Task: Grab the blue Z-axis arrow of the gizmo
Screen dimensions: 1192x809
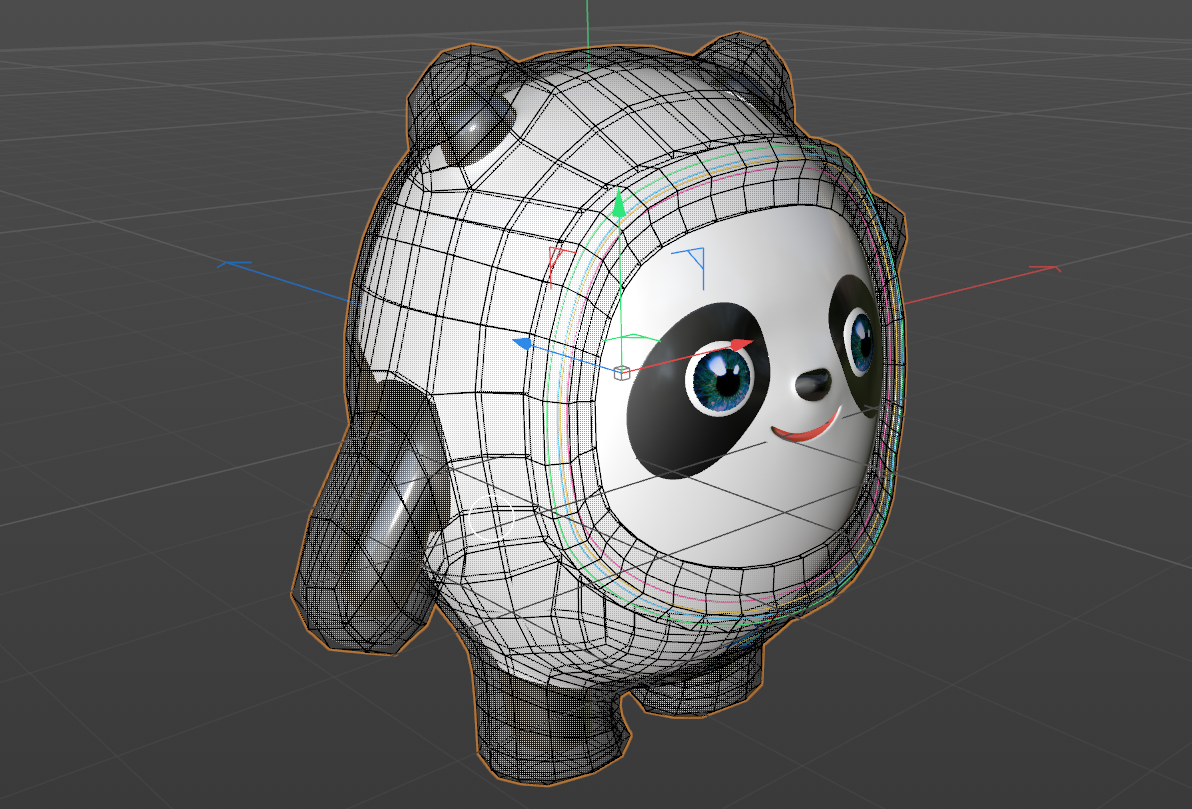Action: [x=522, y=344]
